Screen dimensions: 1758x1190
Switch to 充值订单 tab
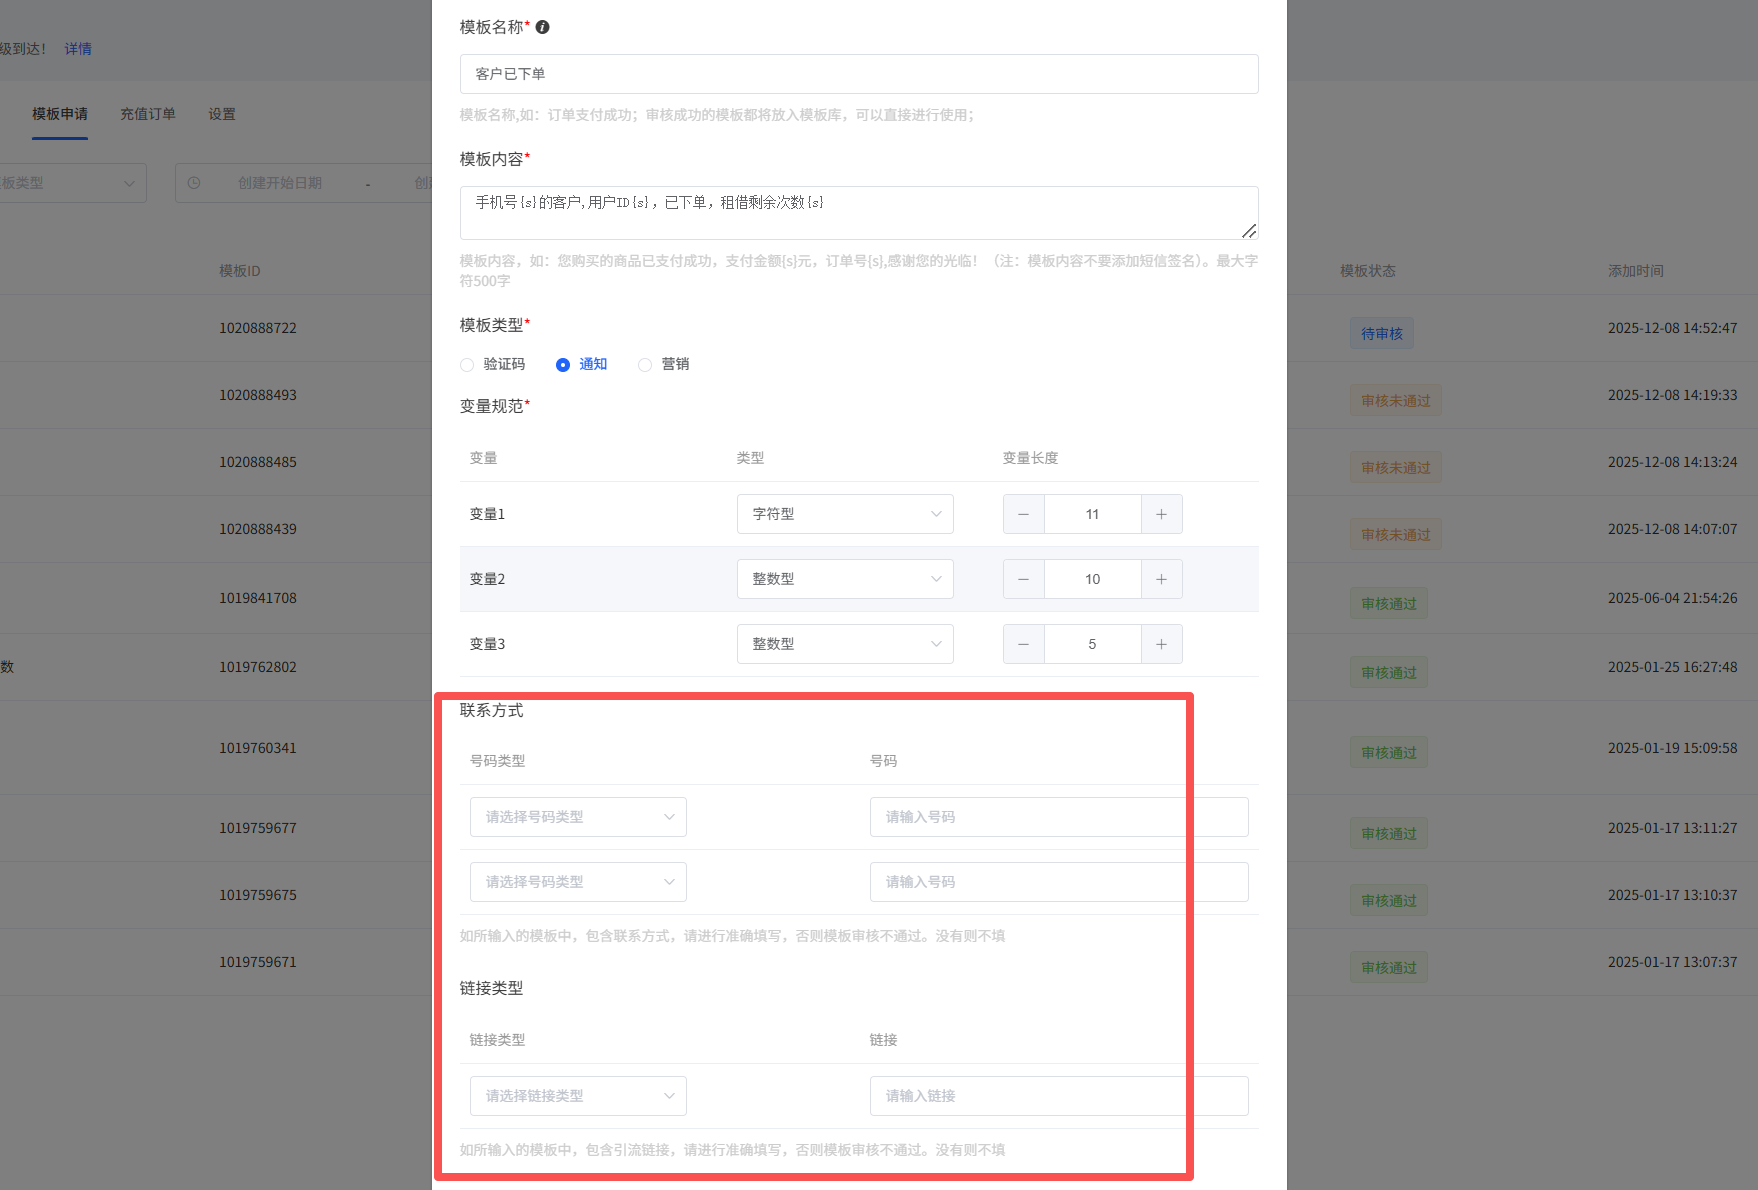tap(148, 114)
